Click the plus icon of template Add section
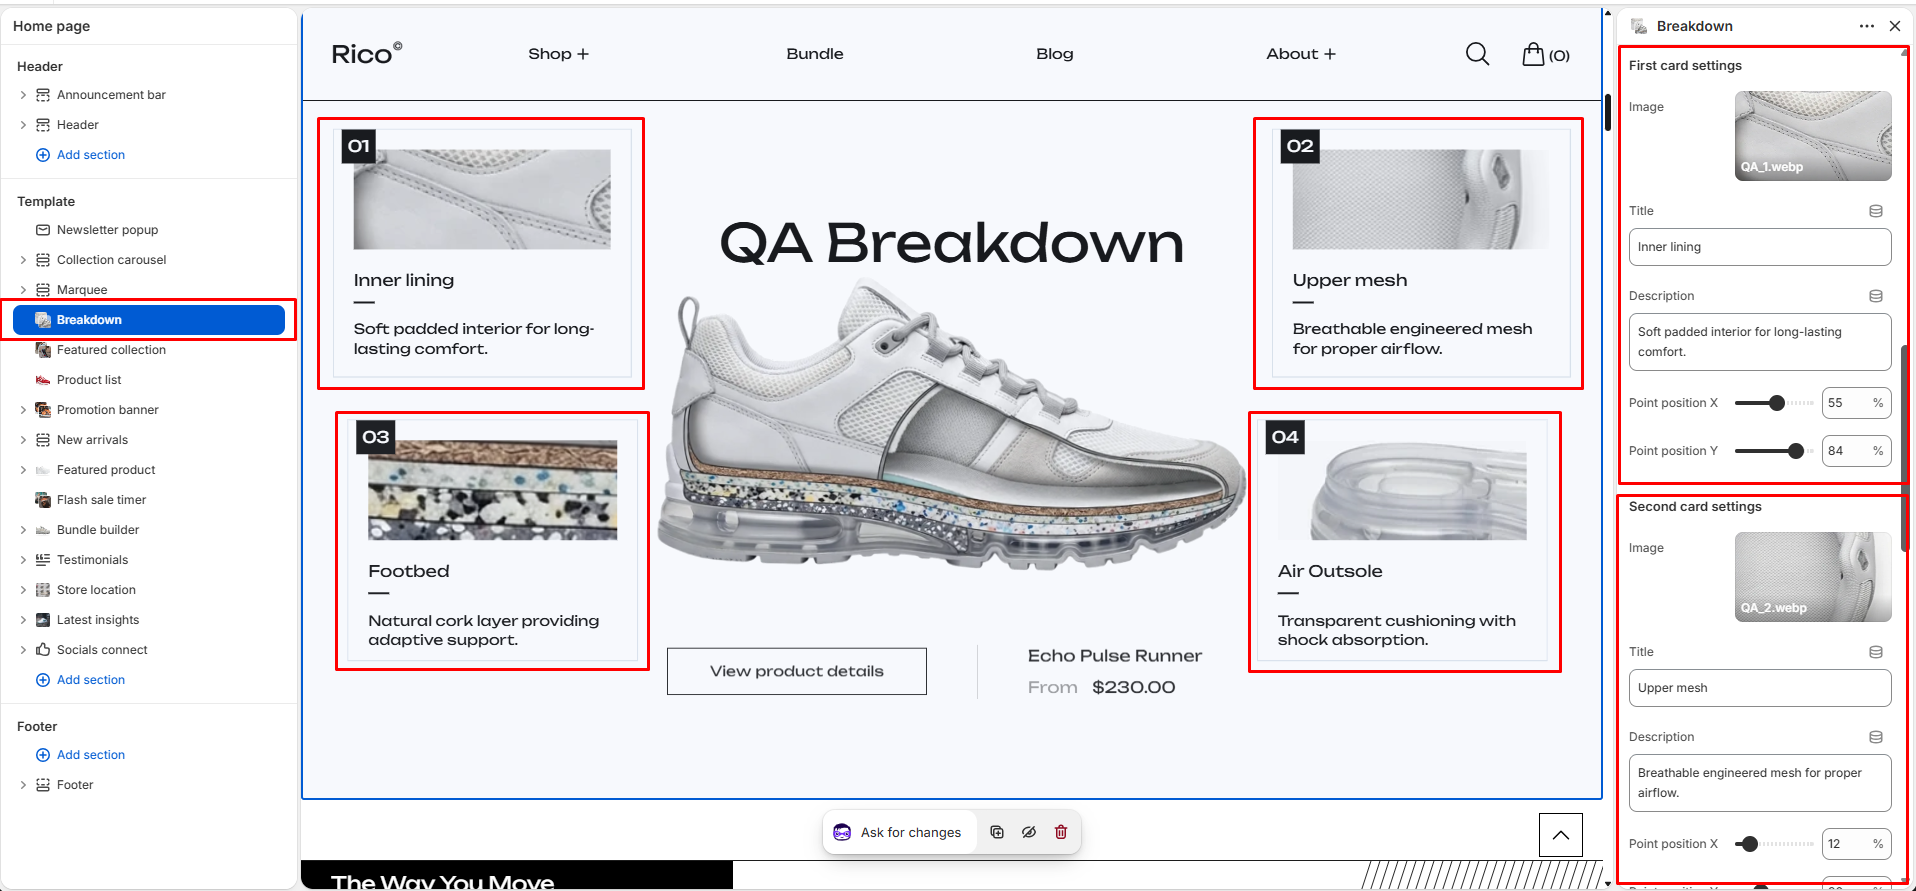Viewport: 1916px width, 891px height. pyautogui.click(x=43, y=680)
